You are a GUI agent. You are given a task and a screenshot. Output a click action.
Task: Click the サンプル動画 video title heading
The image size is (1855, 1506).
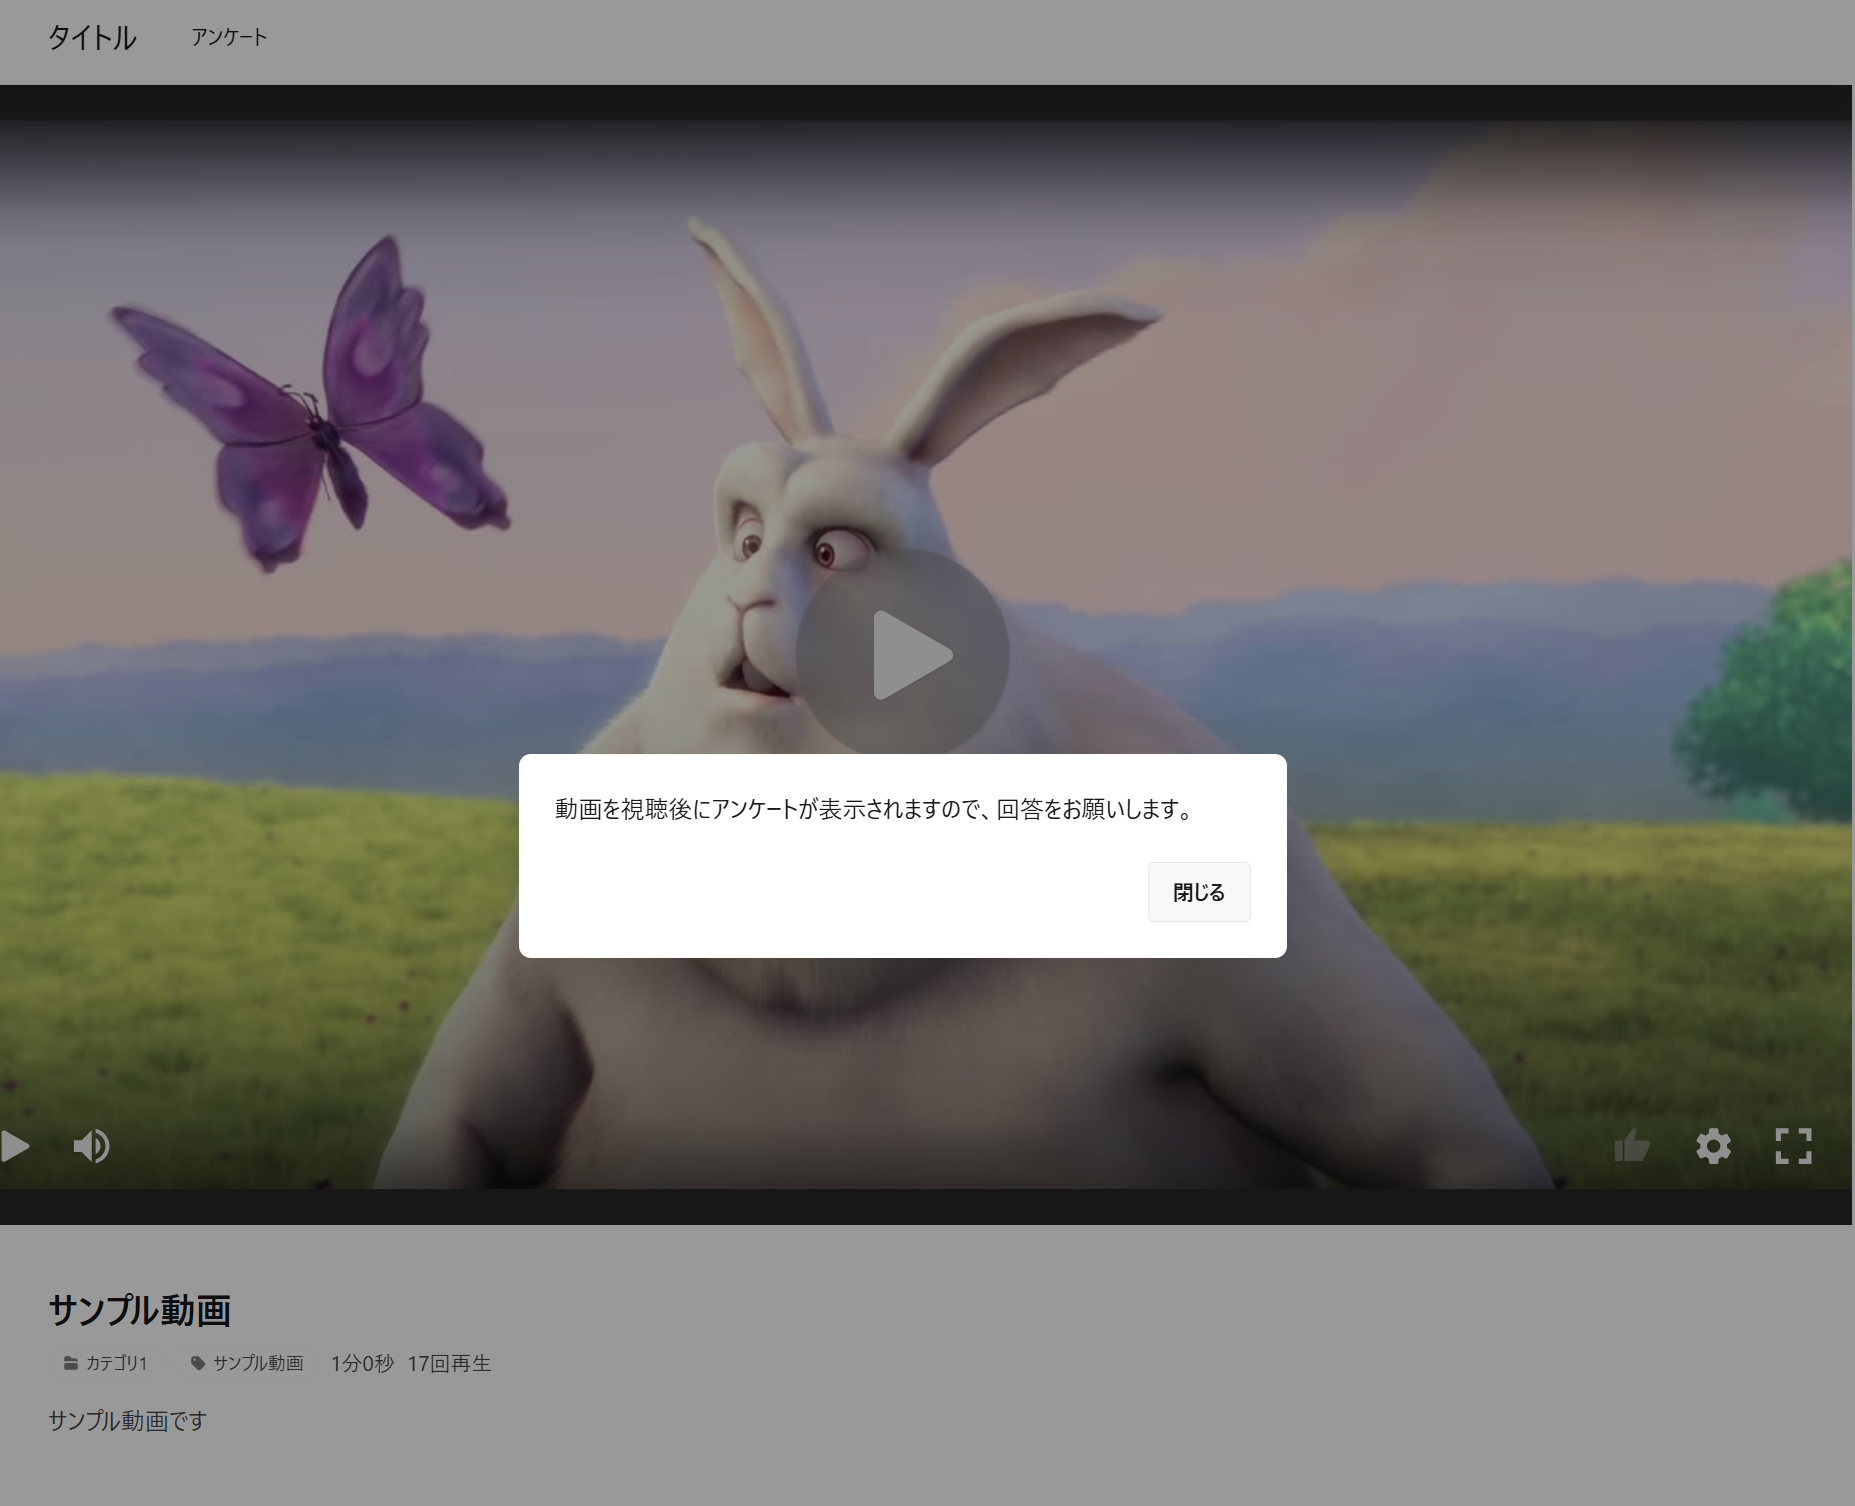(140, 1310)
